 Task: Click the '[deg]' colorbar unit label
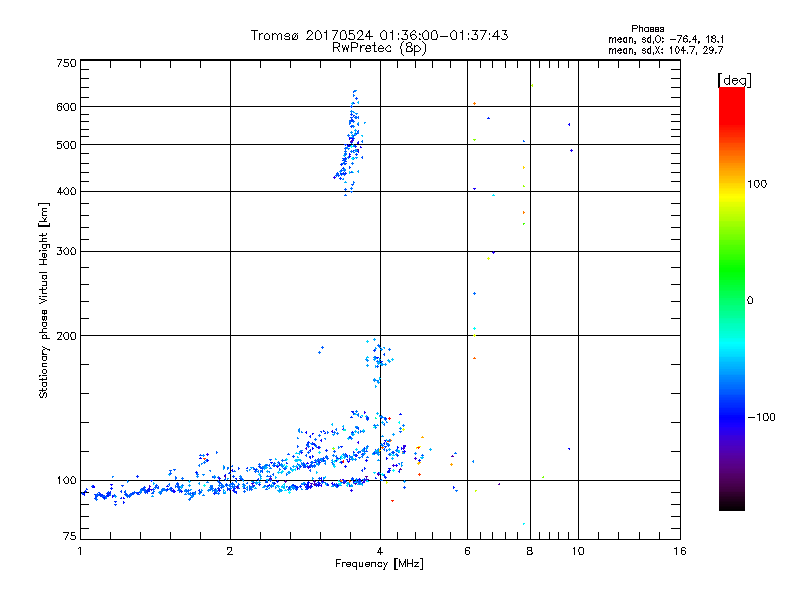click(x=734, y=81)
